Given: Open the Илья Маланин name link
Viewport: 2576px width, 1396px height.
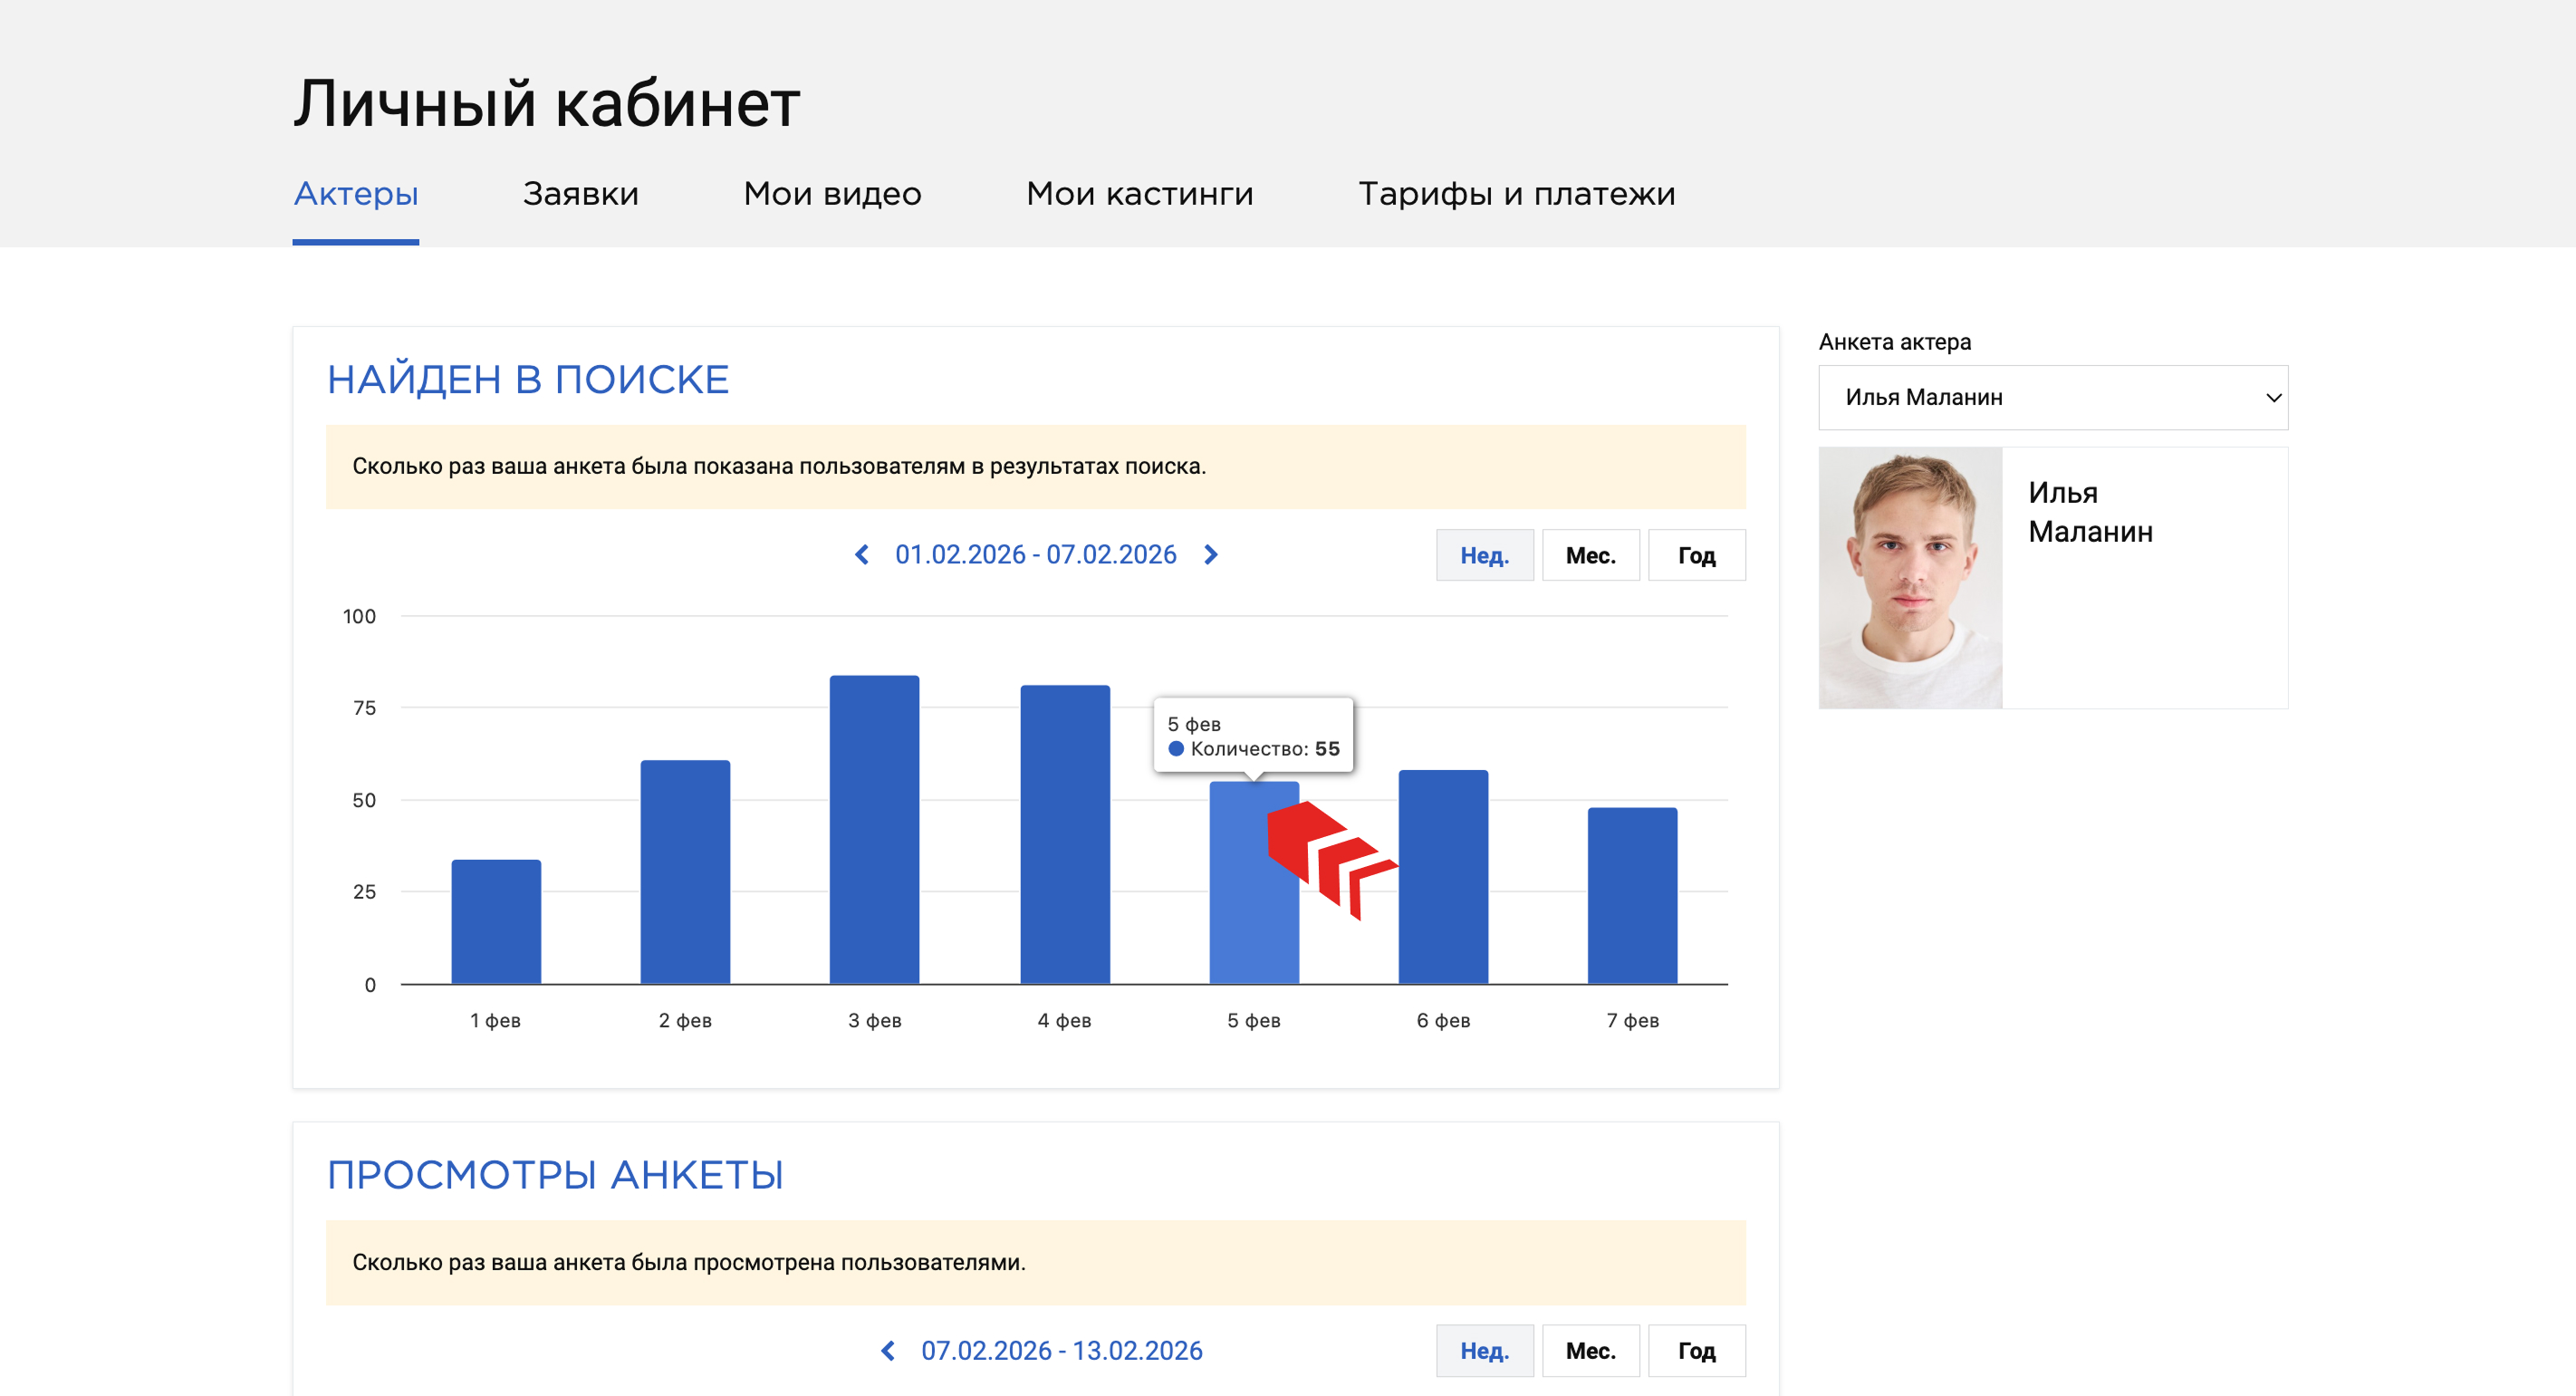Looking at the screenshot, I should 2089,512.
